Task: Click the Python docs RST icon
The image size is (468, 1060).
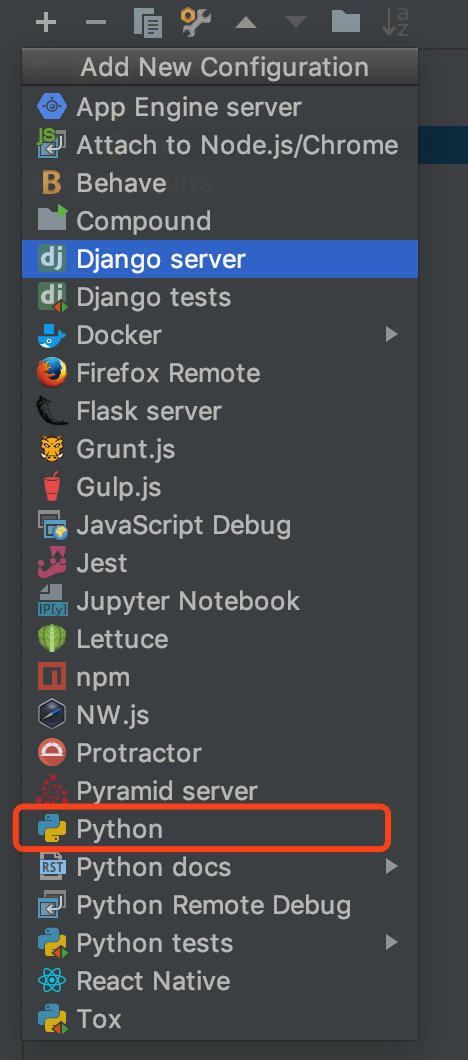Action: coord(52,867)
